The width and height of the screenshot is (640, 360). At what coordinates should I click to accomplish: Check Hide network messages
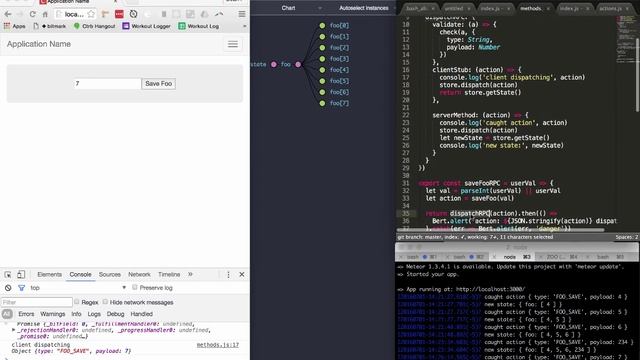(x=105, y=302)
